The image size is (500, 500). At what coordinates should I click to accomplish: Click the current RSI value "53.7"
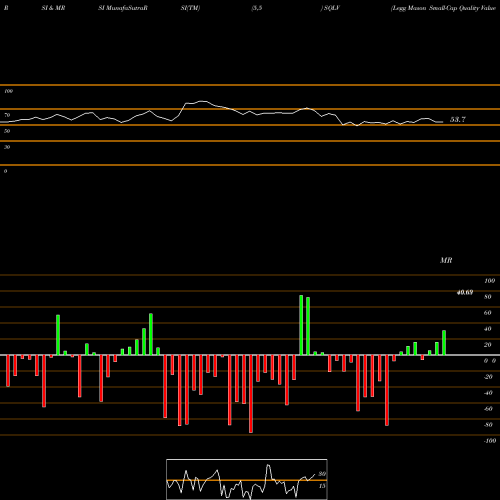(x=458, y=120)
